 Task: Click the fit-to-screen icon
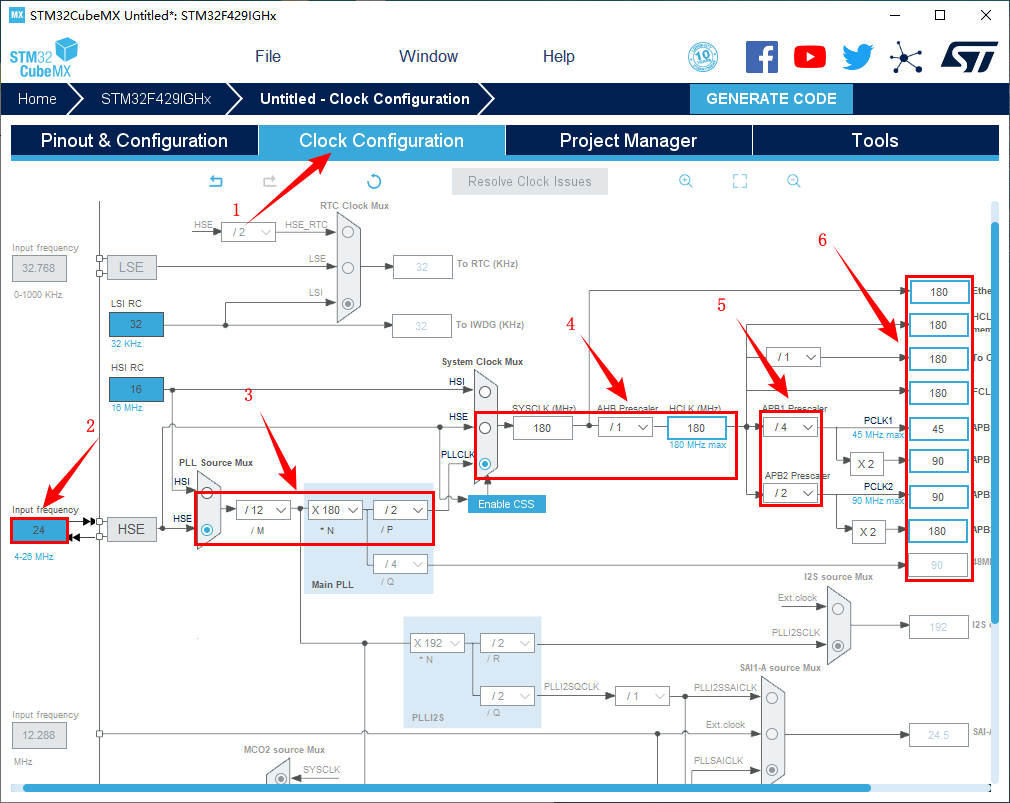(x=740, y=181)
